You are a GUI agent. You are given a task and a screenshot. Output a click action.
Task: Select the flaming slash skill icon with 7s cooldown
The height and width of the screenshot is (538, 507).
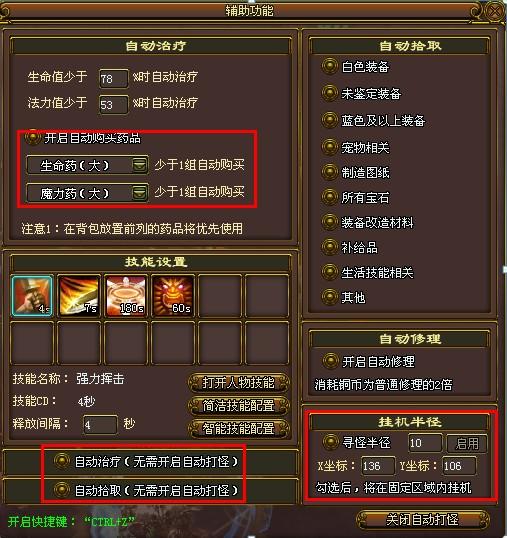[79, 295]
